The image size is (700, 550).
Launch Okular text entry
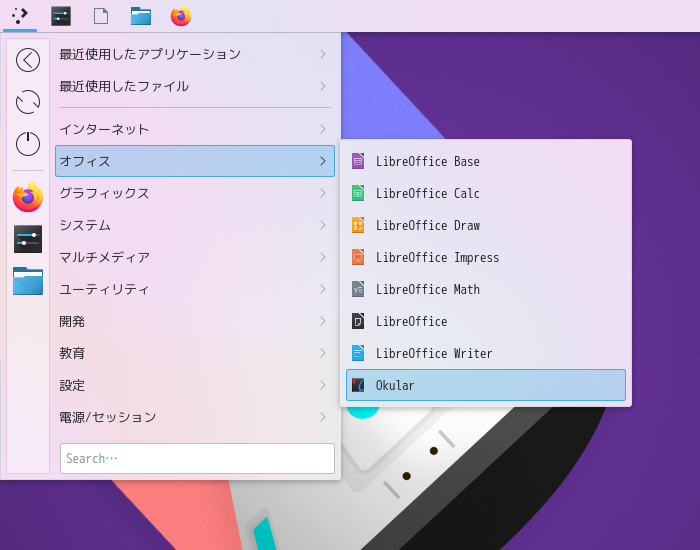pyautogui.click(x=395, y=385)
